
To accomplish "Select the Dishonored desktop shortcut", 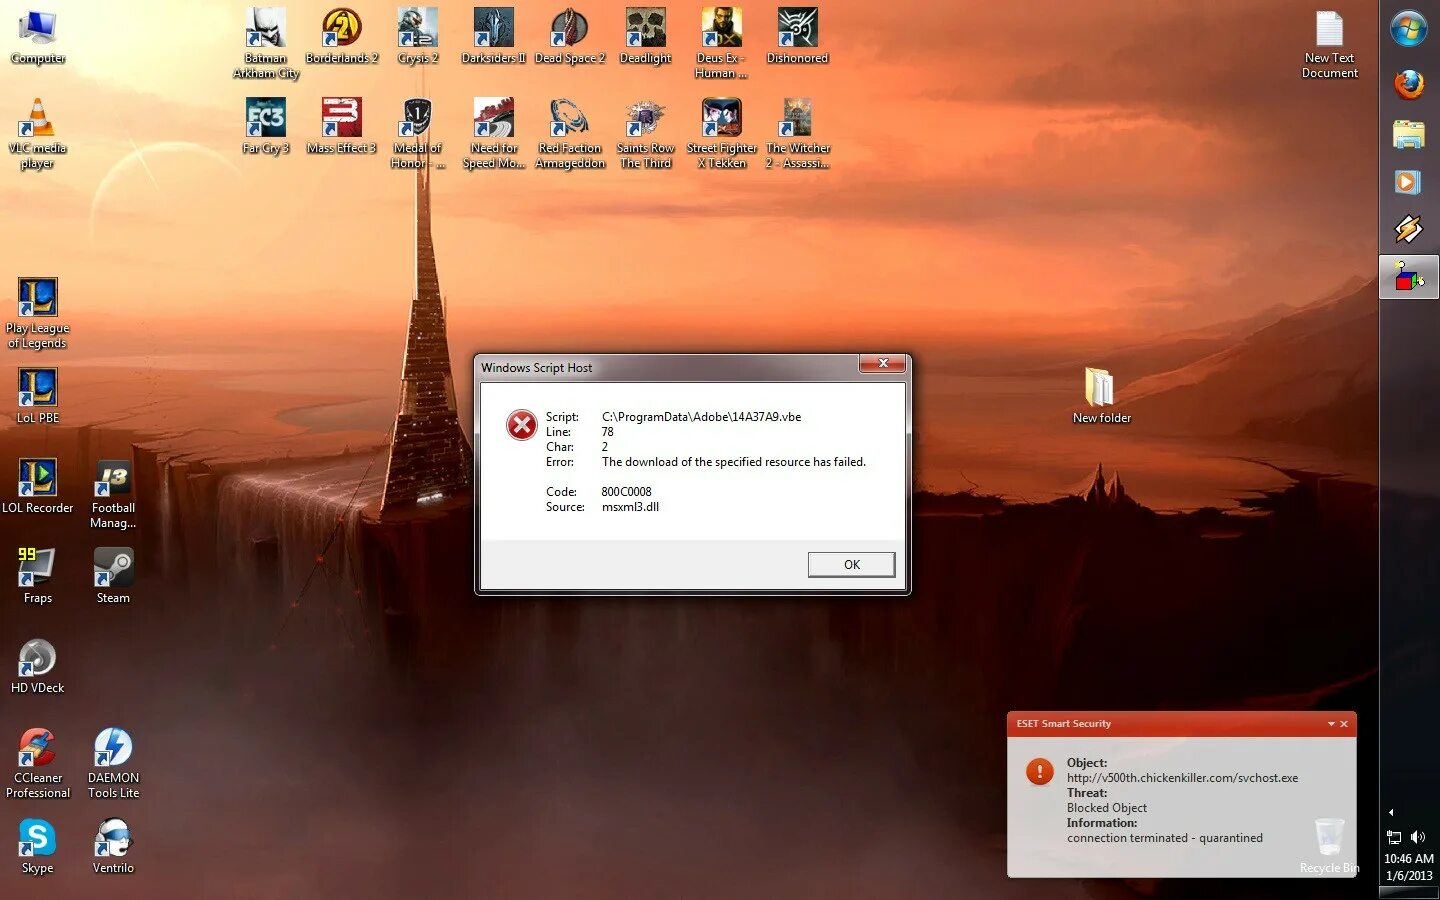I will [797, 36].
